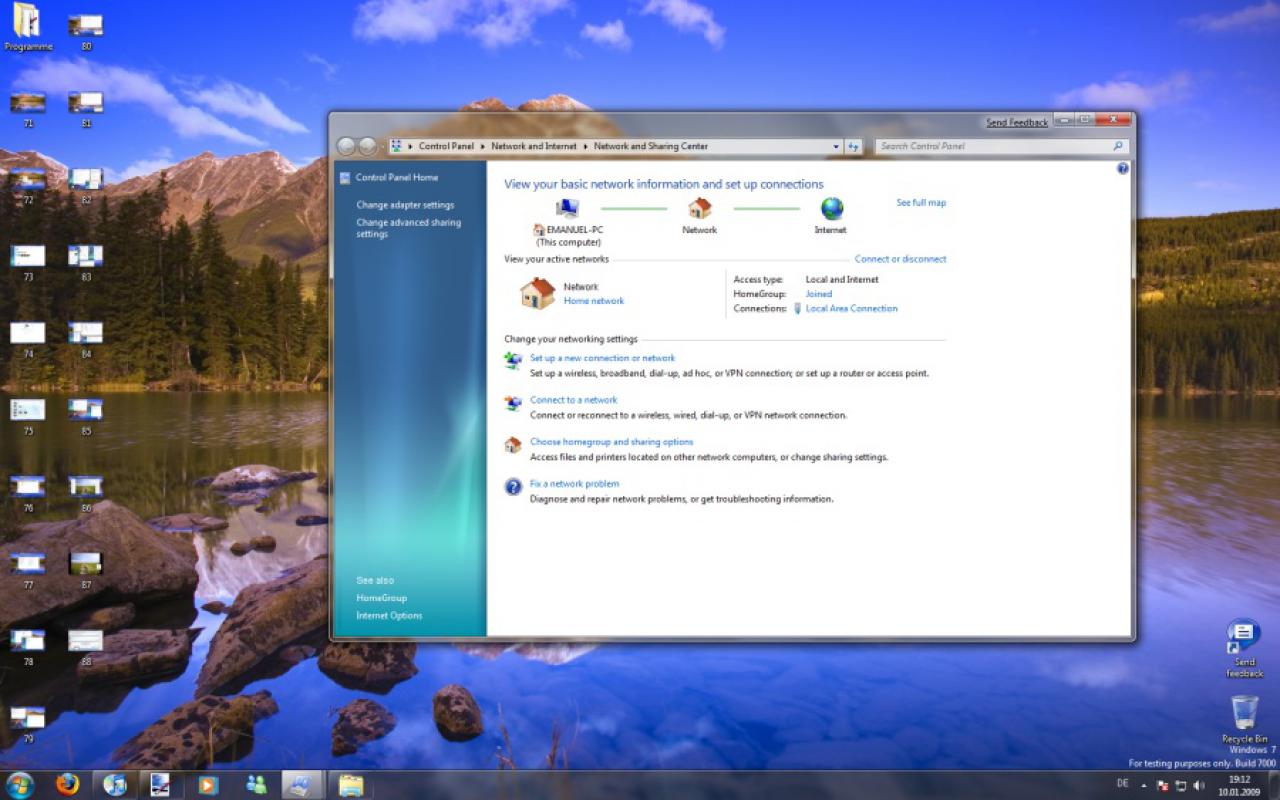Open Windows Live Messenger taskbar icon
Image resolution: width=1280 pixels, height=800 pixels.
[x=255, y=785]
